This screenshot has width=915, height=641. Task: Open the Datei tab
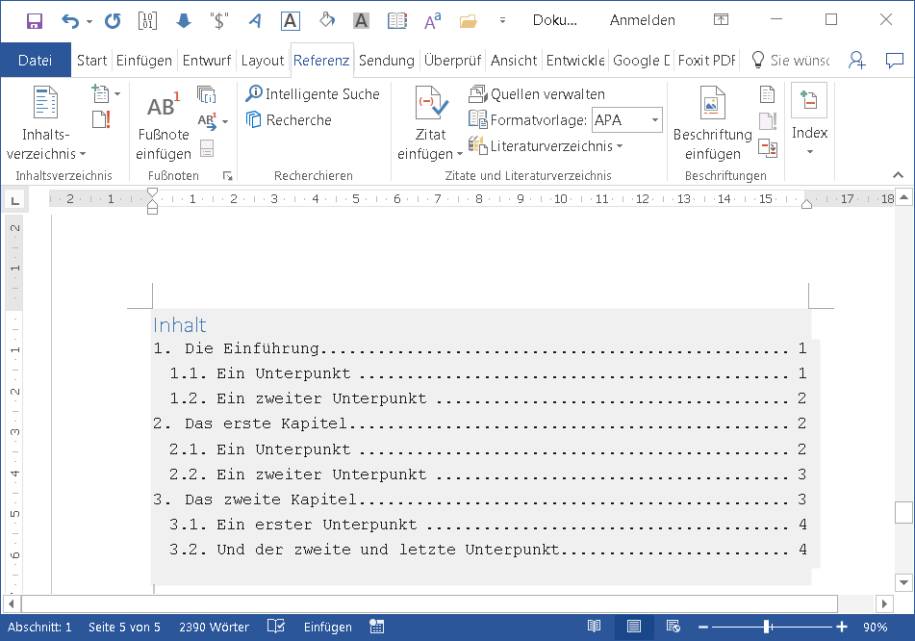pos(35,60)
